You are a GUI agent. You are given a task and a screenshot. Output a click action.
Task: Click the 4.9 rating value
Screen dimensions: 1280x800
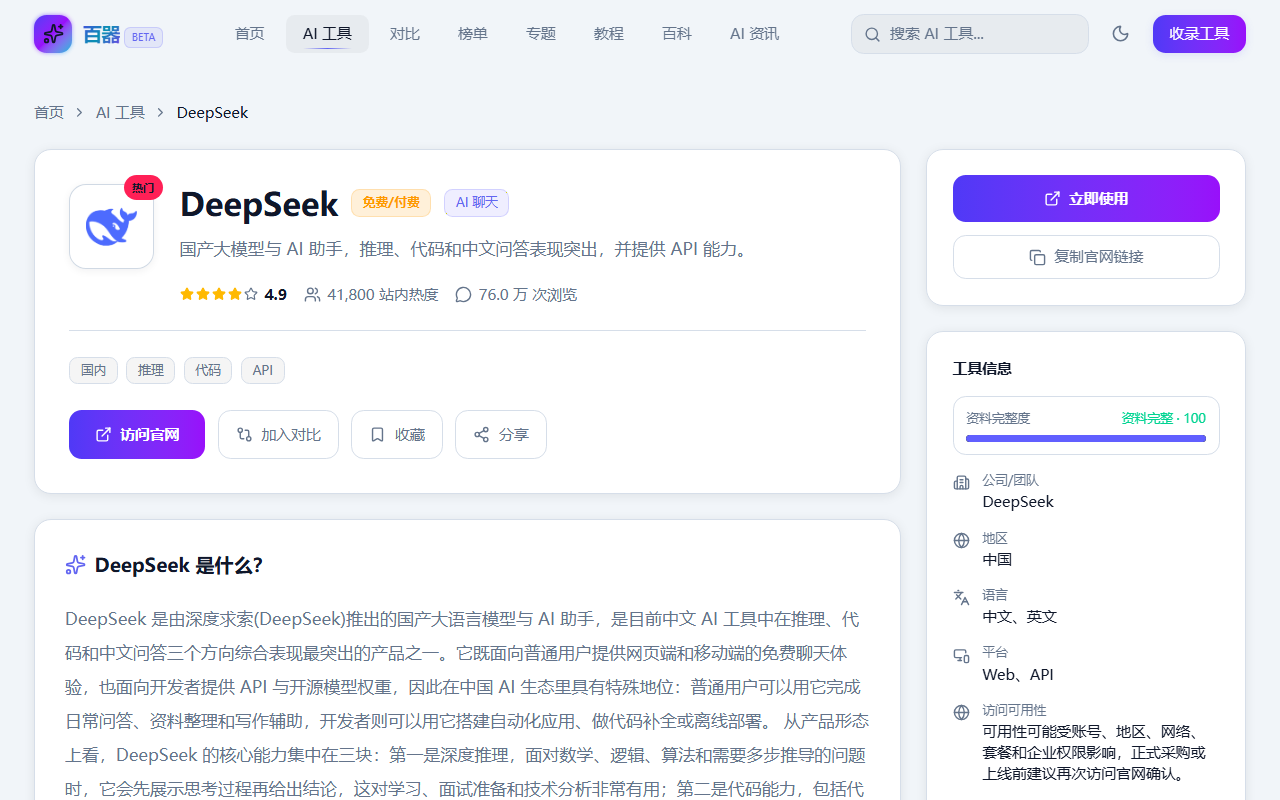tap(276, 295)
